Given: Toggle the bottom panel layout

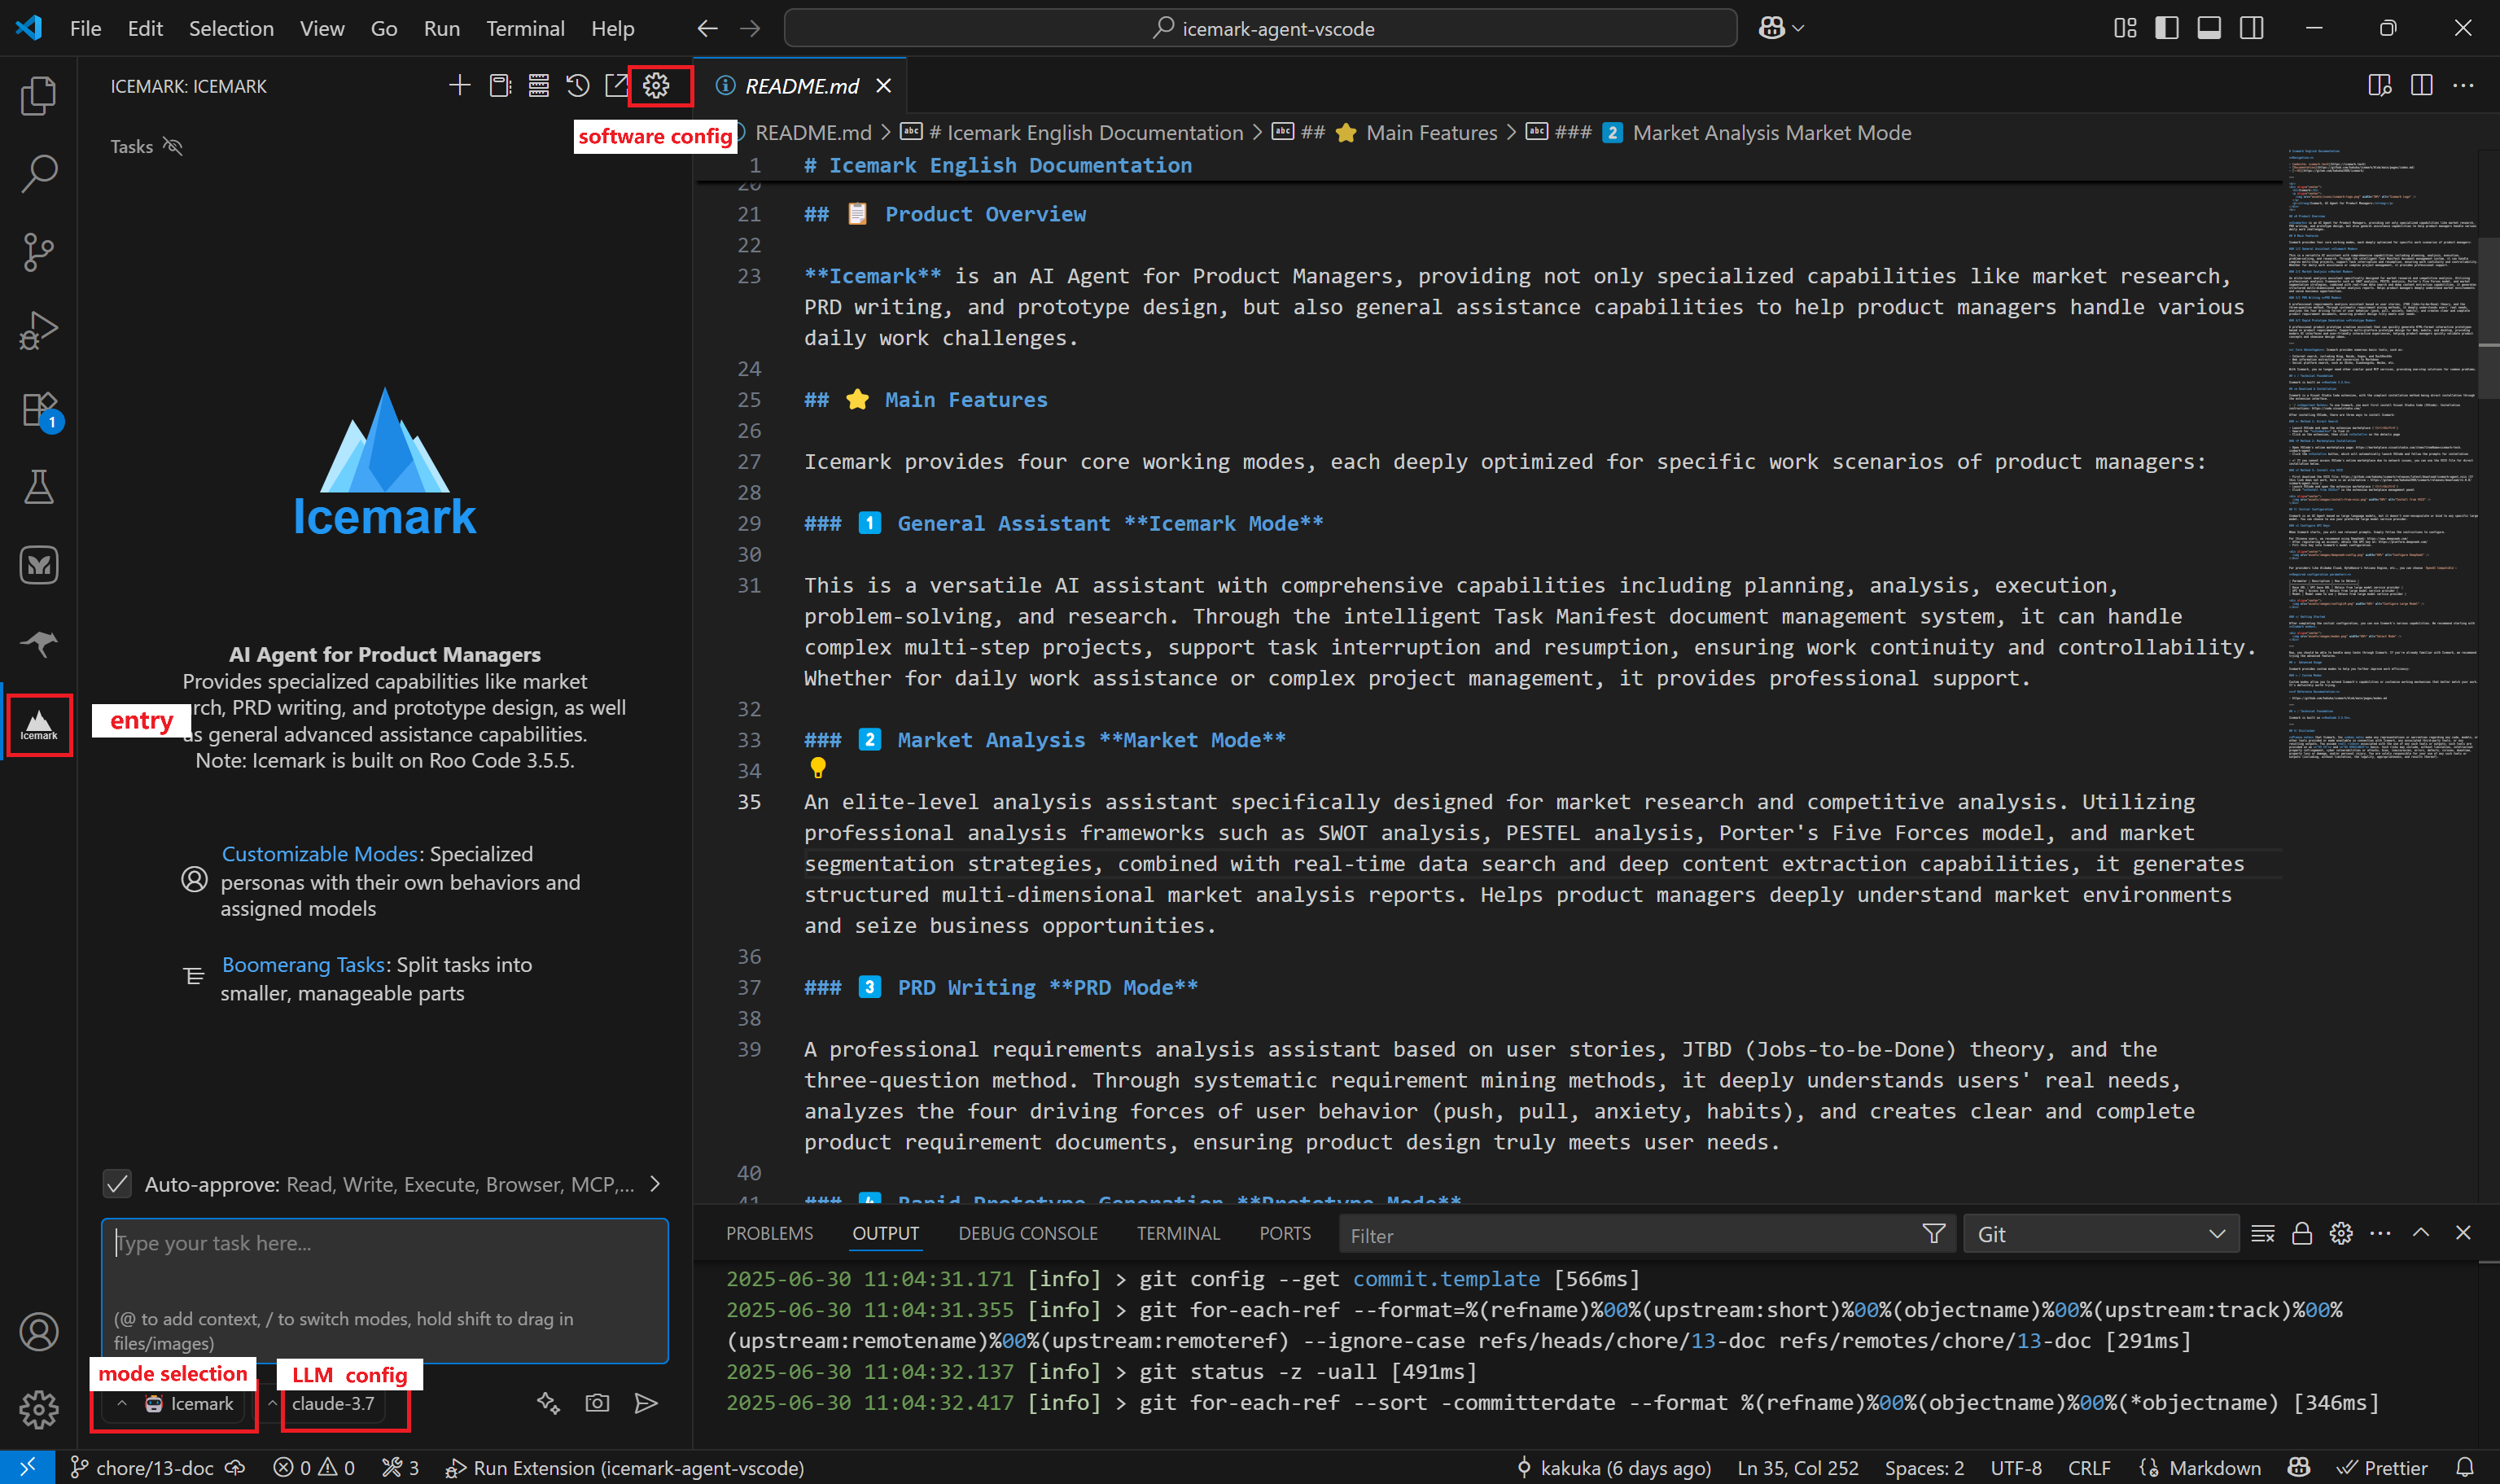Looking at the screenshot, I should tap(2209, 28).
